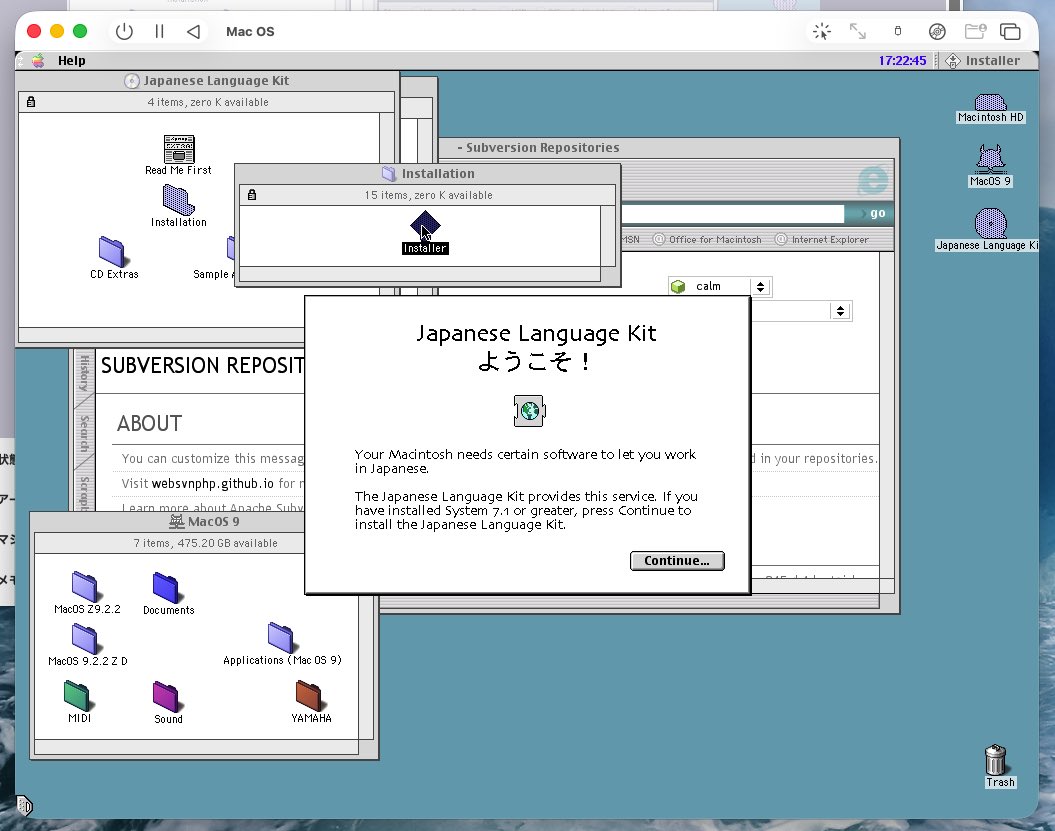Click the control strip tab at bottom-left

click(24, 805)
